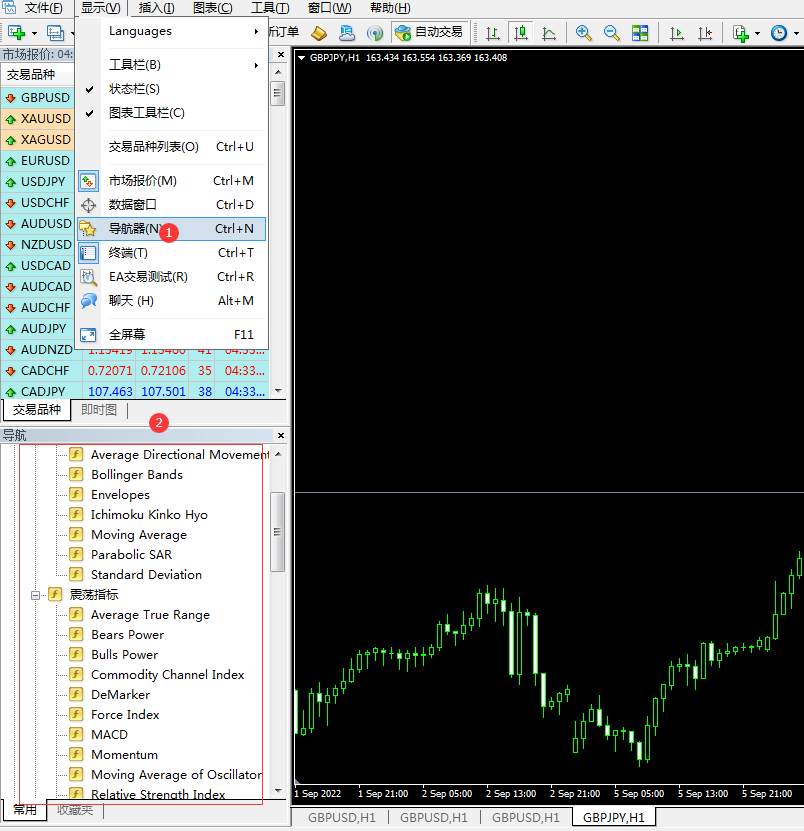Image resolution: width=804 pixels, height=831 pixels.
Task: Switch to line chart toolbar icon
Action: tap(549, 33)
